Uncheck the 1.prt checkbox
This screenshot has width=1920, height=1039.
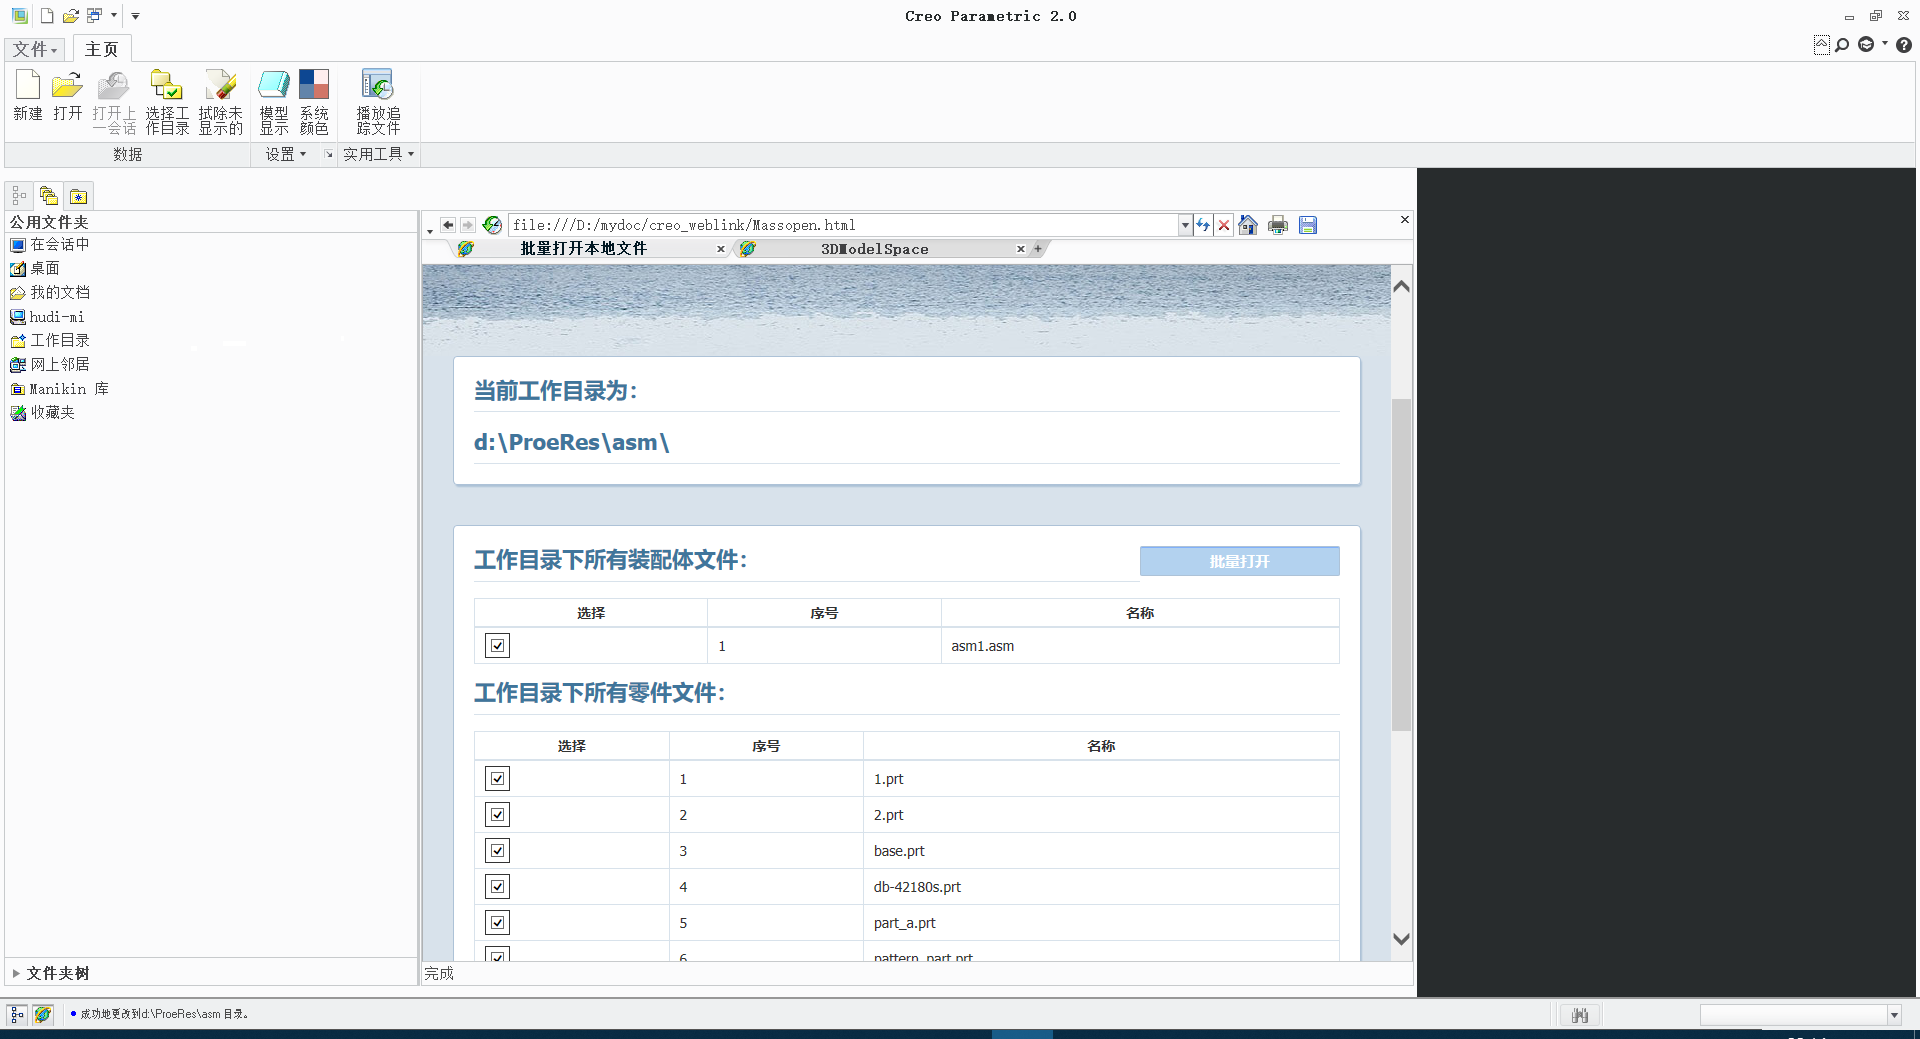497,778
